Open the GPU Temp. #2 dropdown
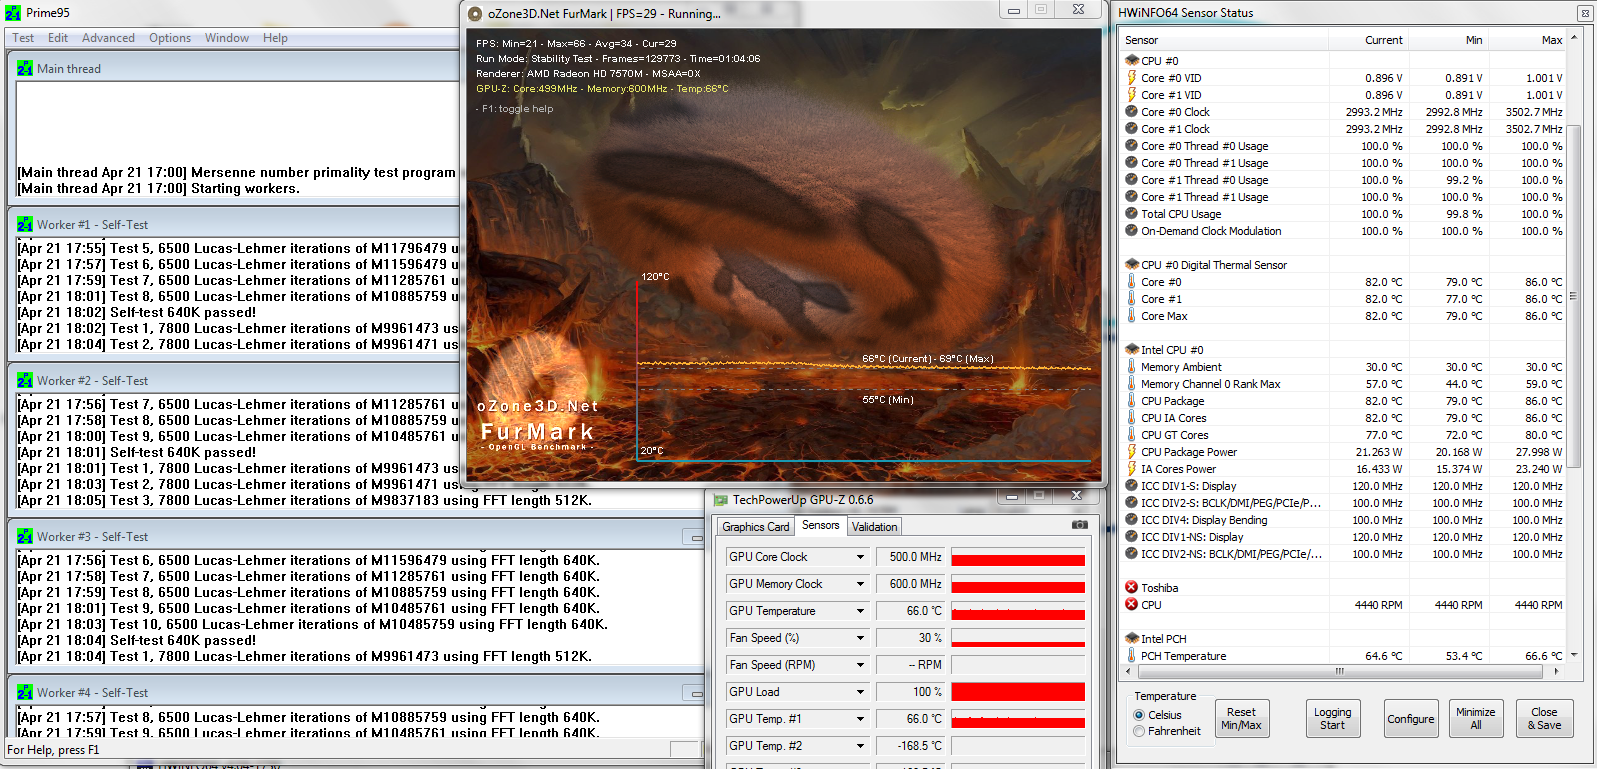 click(860, 746)
